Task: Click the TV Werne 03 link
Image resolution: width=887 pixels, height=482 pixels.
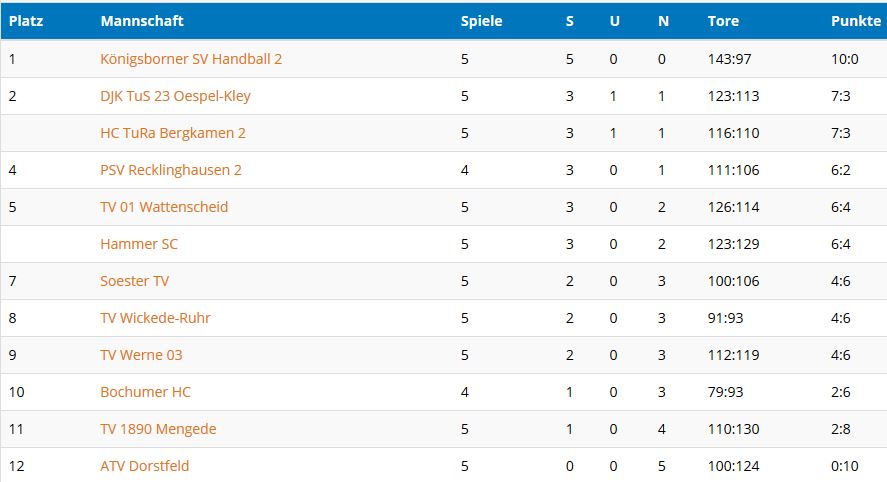Action: [x=141, y=355]
